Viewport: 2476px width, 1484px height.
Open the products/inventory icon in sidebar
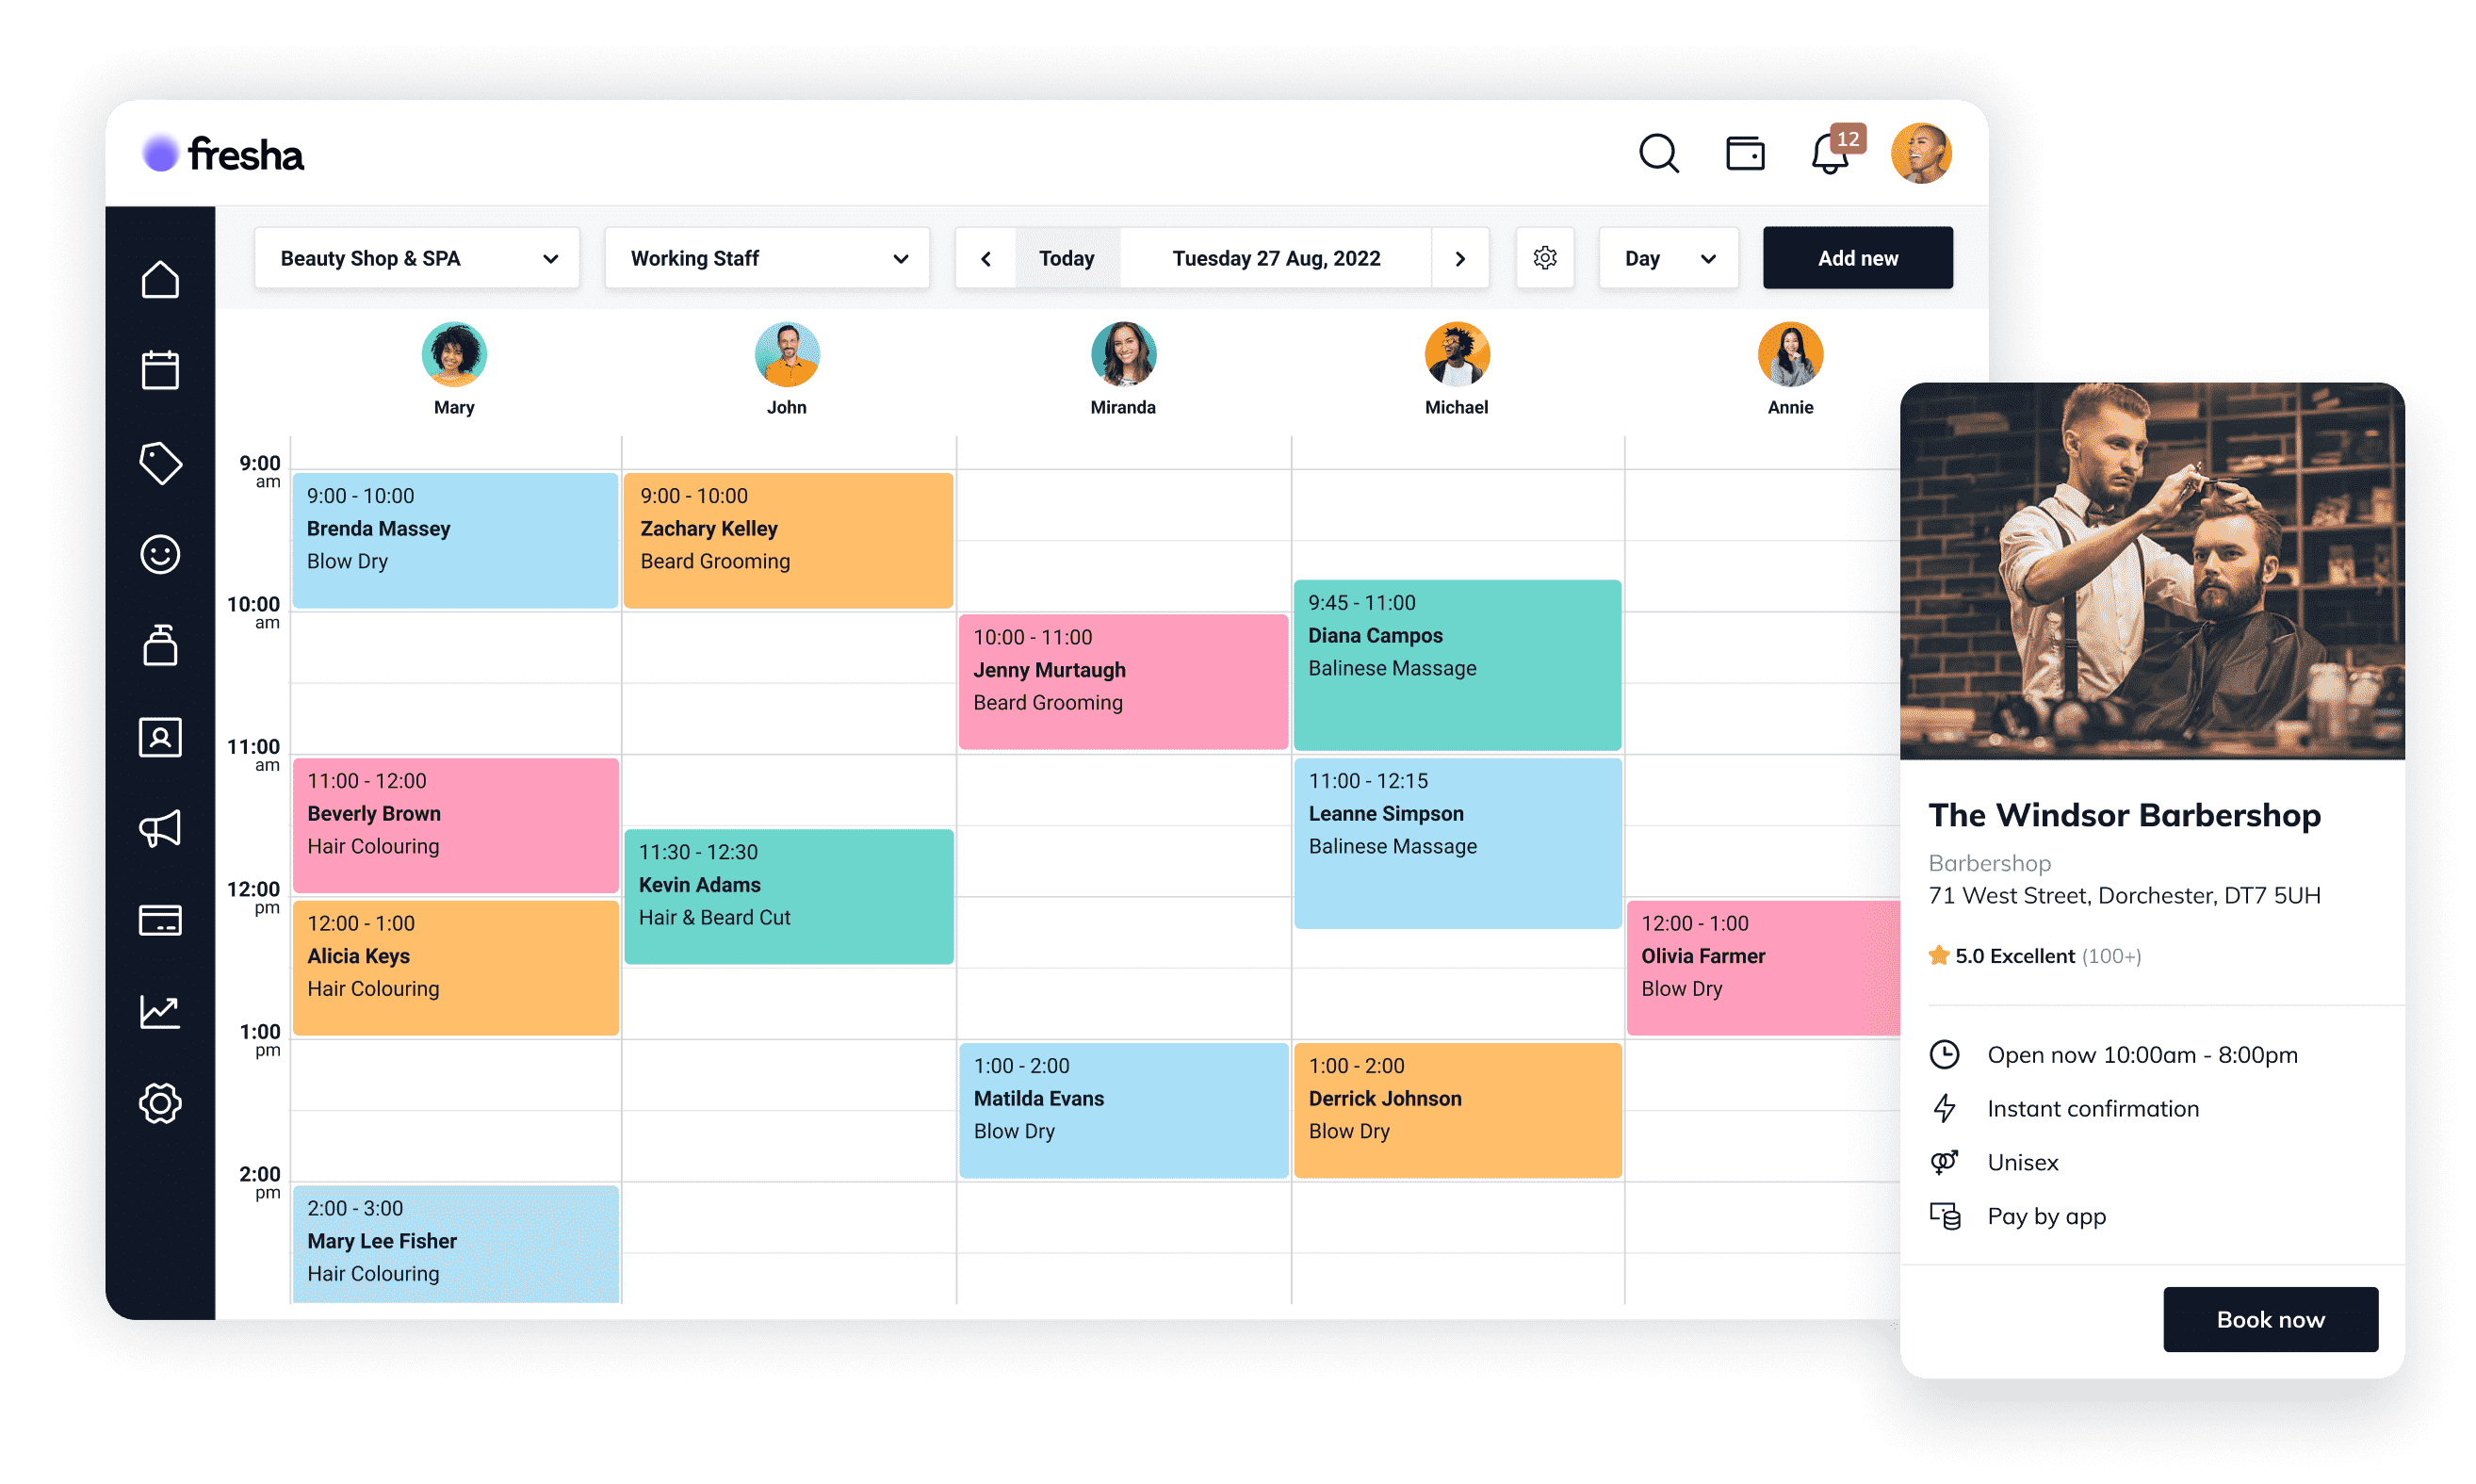159,644
